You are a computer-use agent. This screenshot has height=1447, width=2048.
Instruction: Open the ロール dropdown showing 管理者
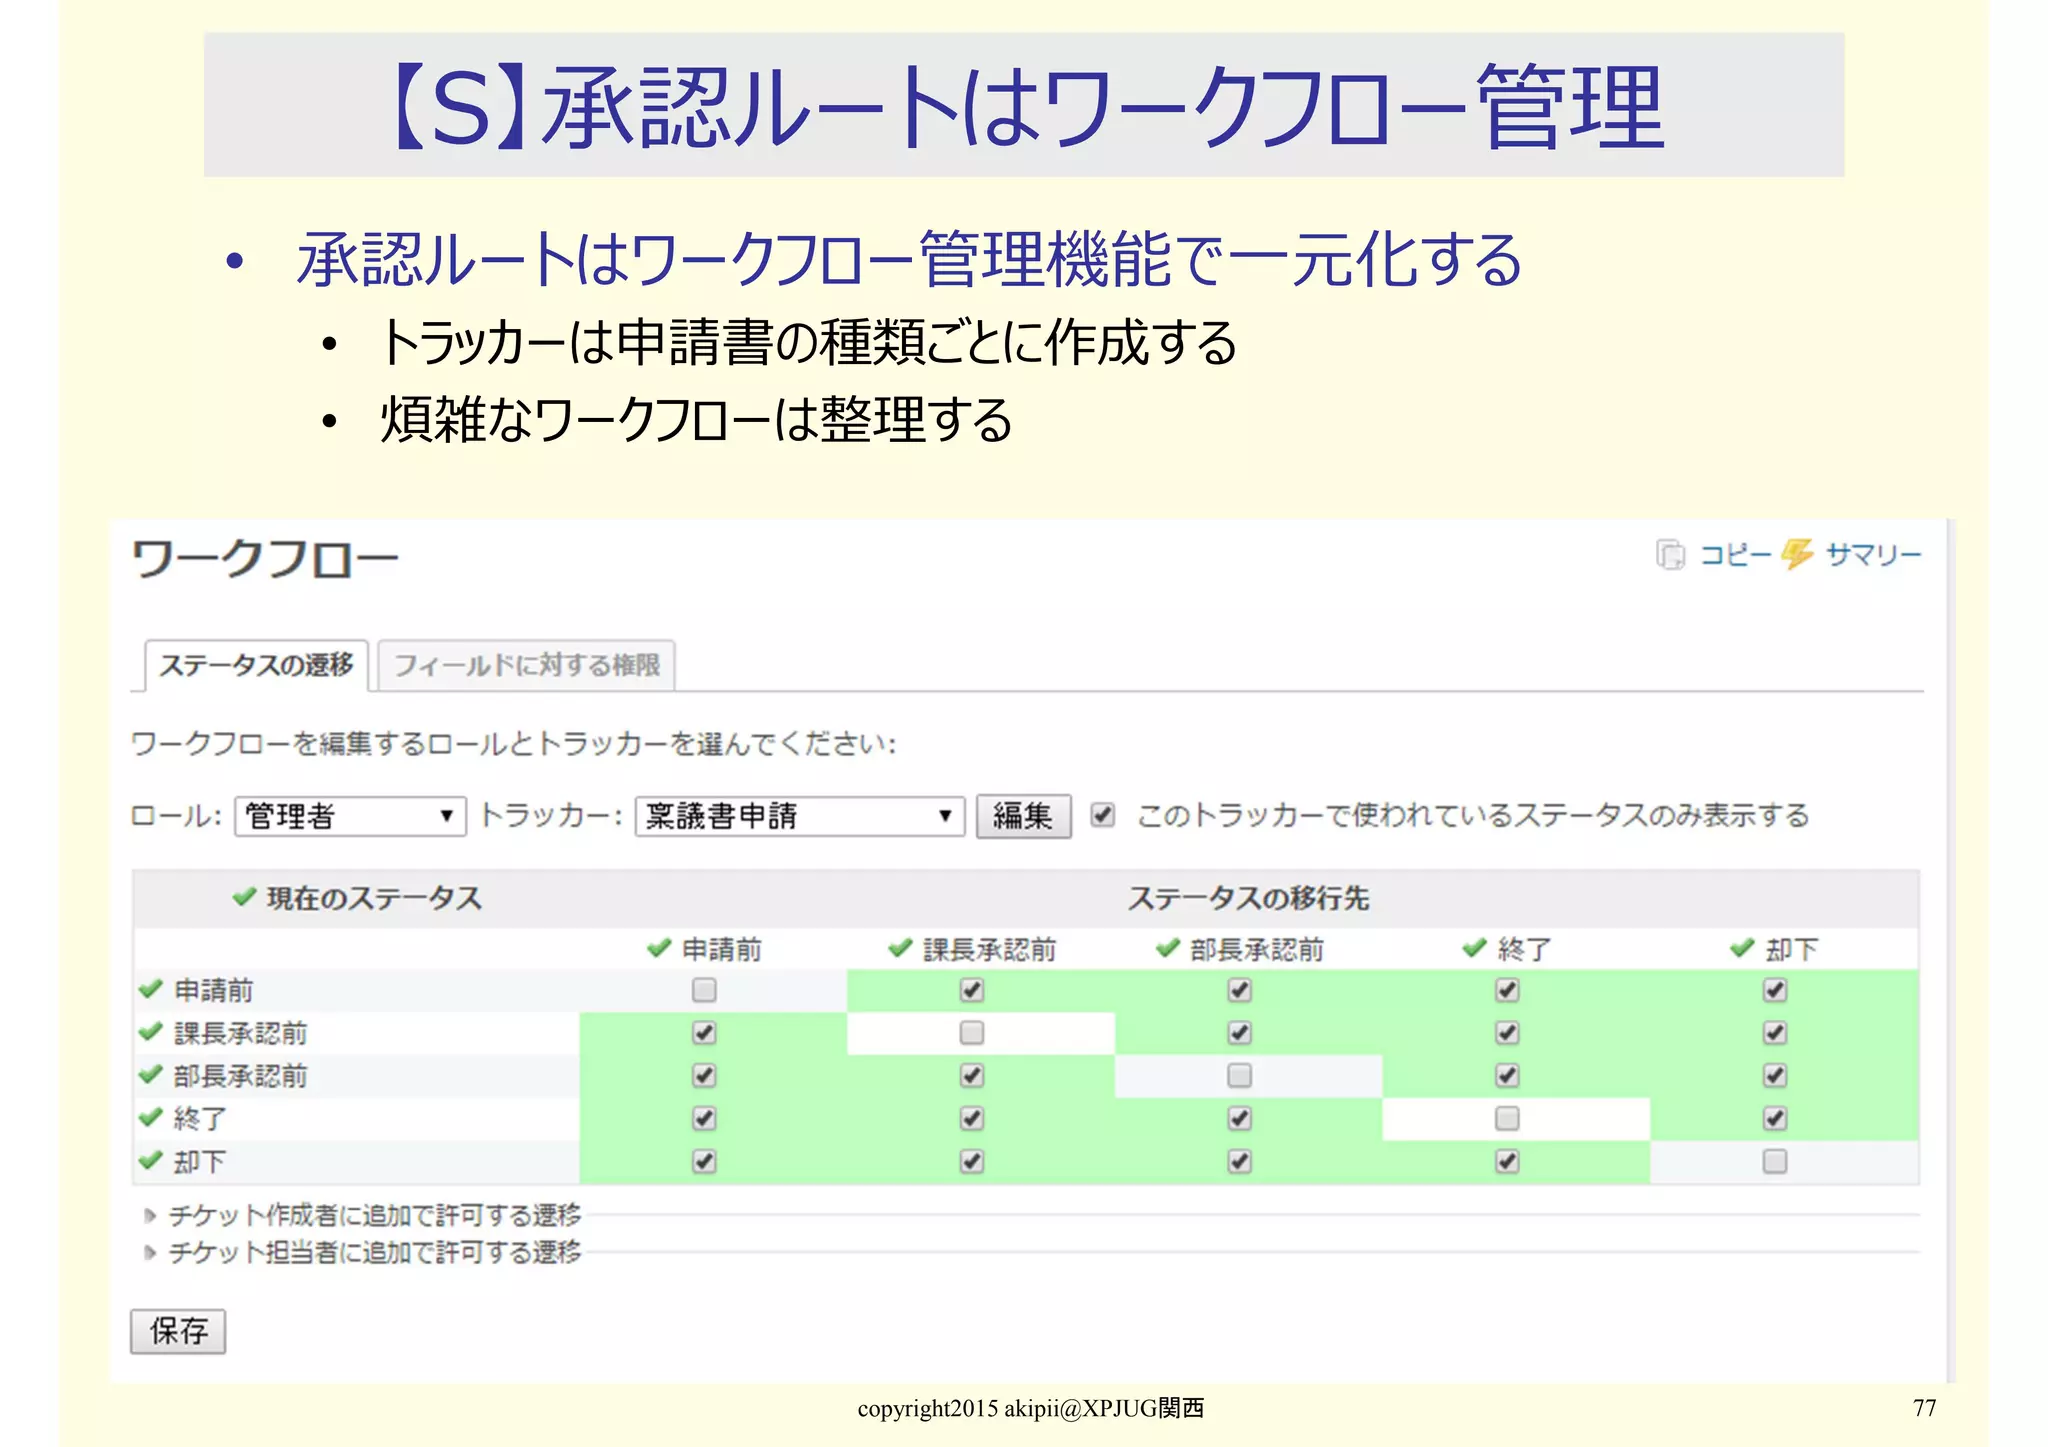350,816
